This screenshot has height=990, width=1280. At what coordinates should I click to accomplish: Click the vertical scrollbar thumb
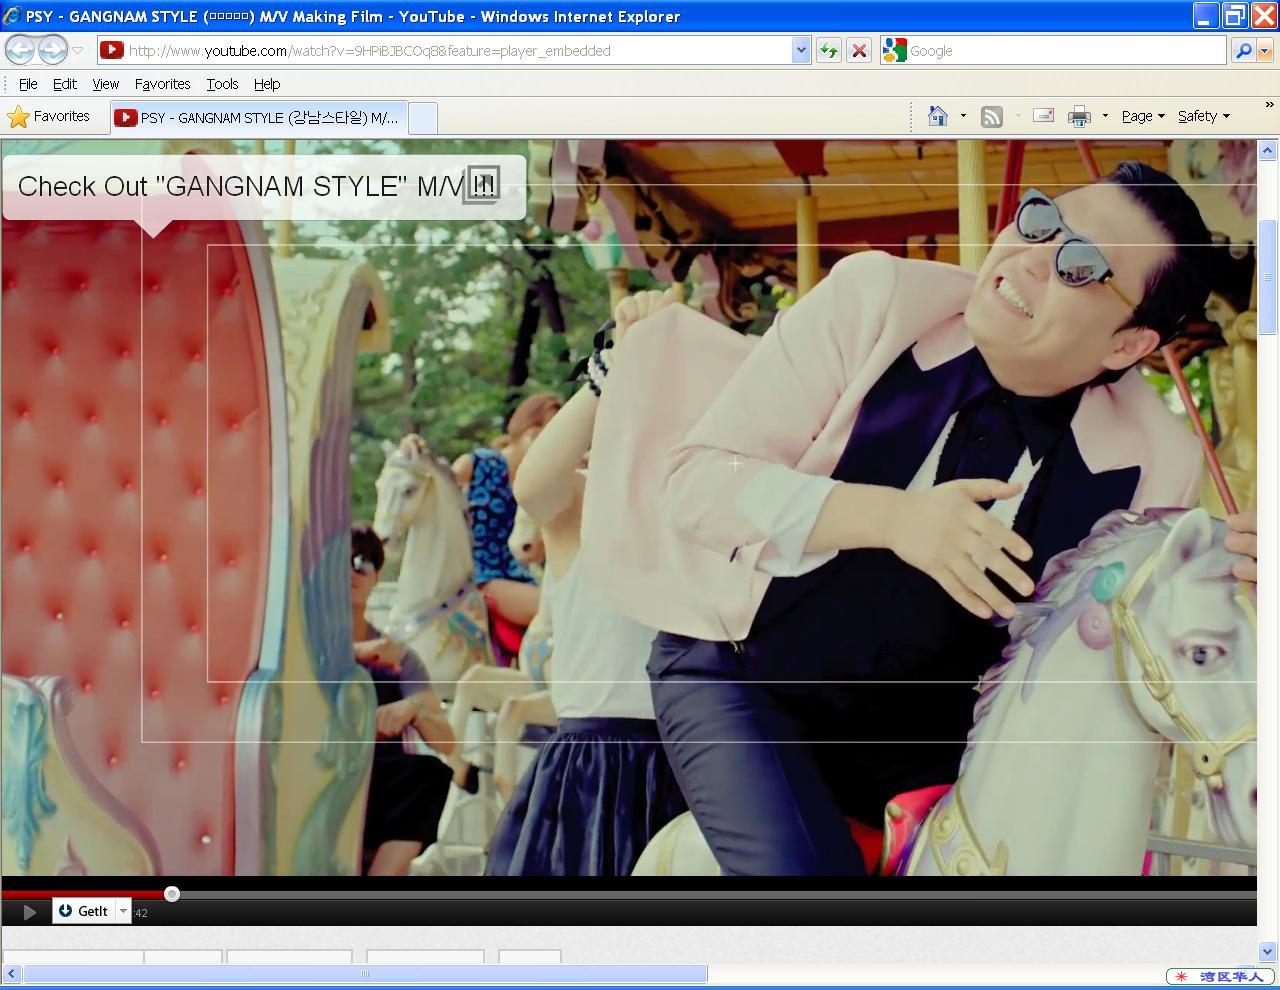coord(1267,277)
